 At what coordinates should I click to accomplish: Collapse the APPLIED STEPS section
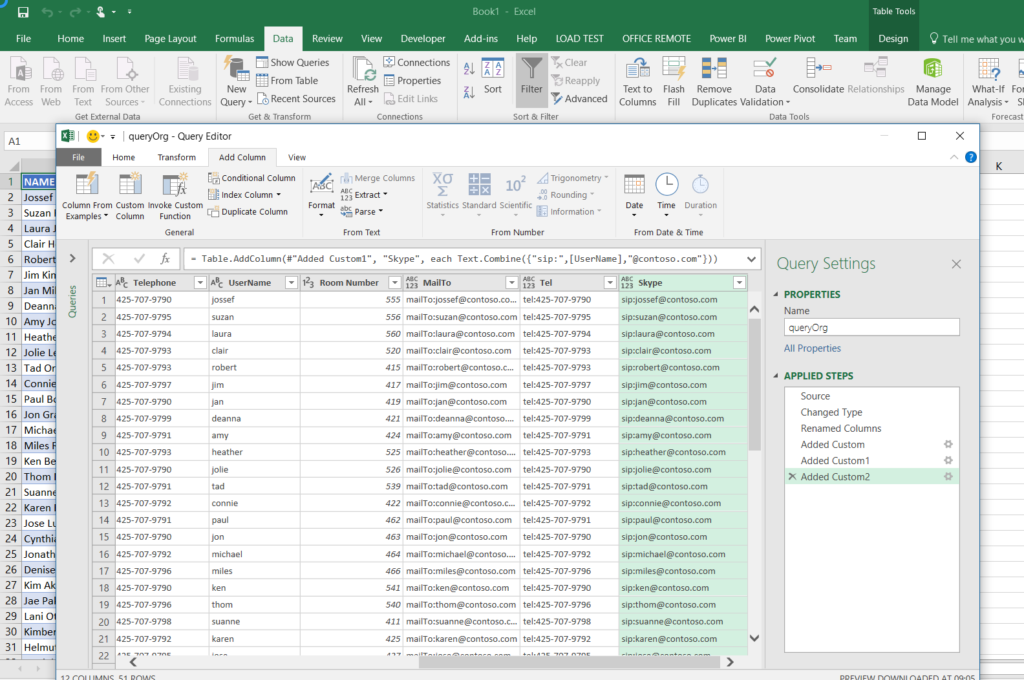pos(776,376)
